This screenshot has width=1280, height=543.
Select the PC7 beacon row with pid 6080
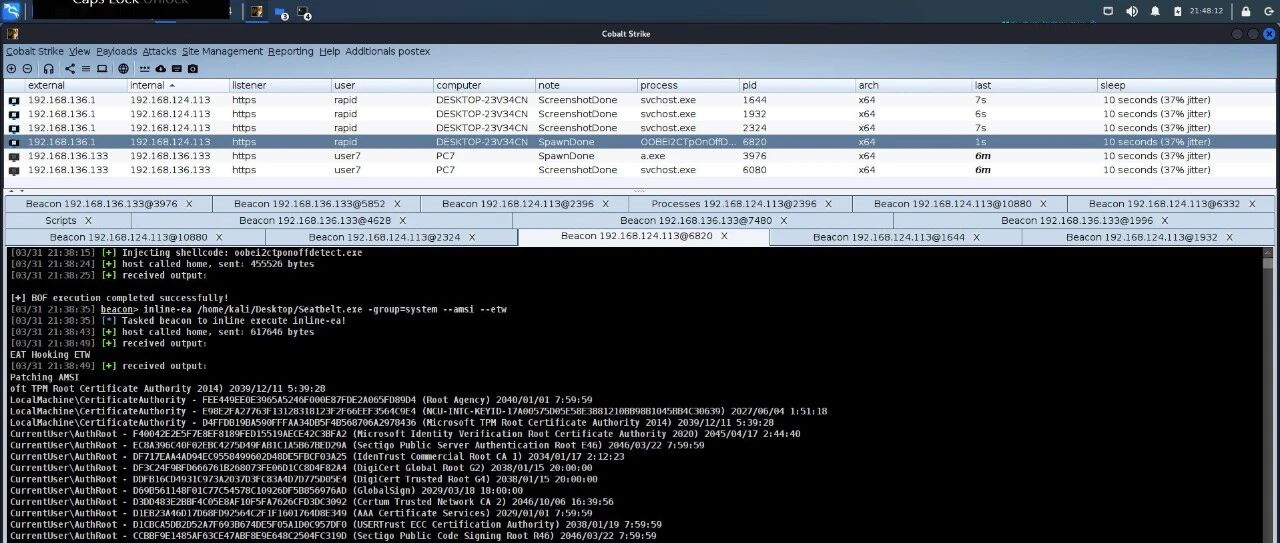(640, 170)
